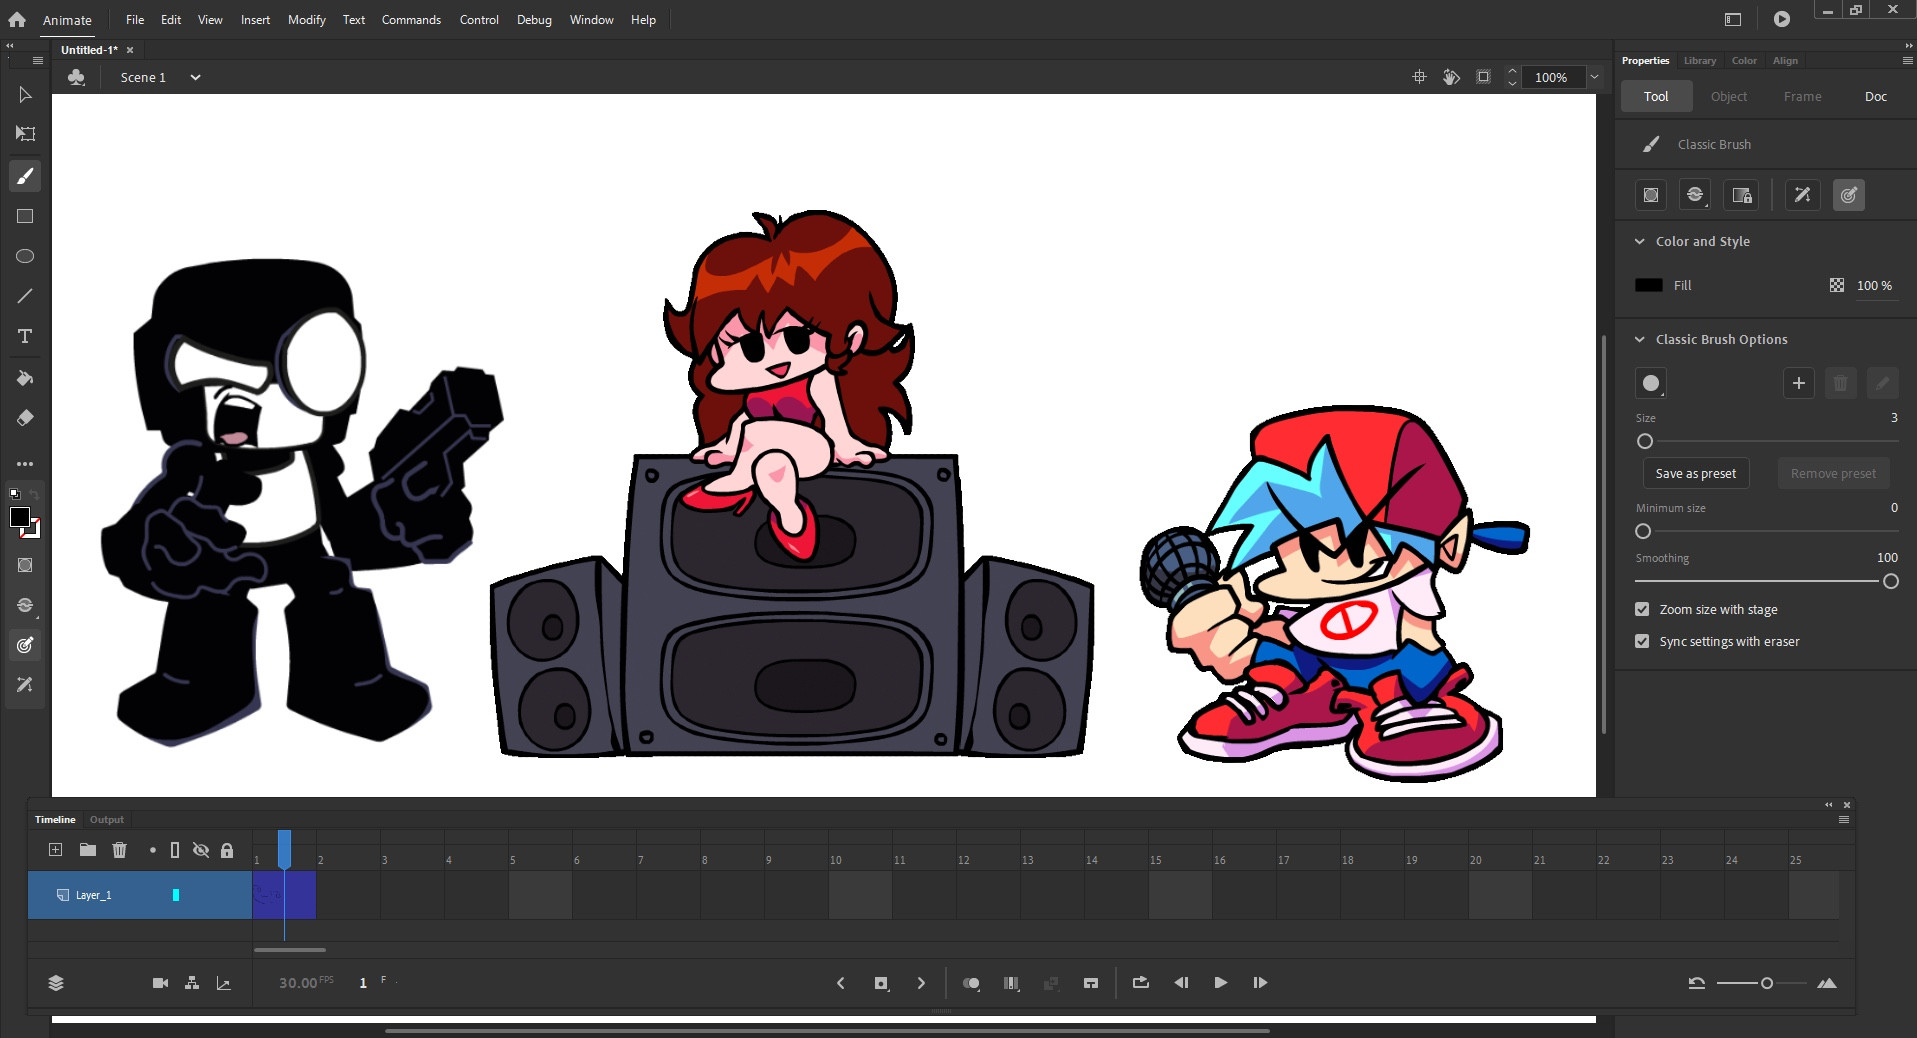Collapse Classic Brush Options section

(1640, 339)
